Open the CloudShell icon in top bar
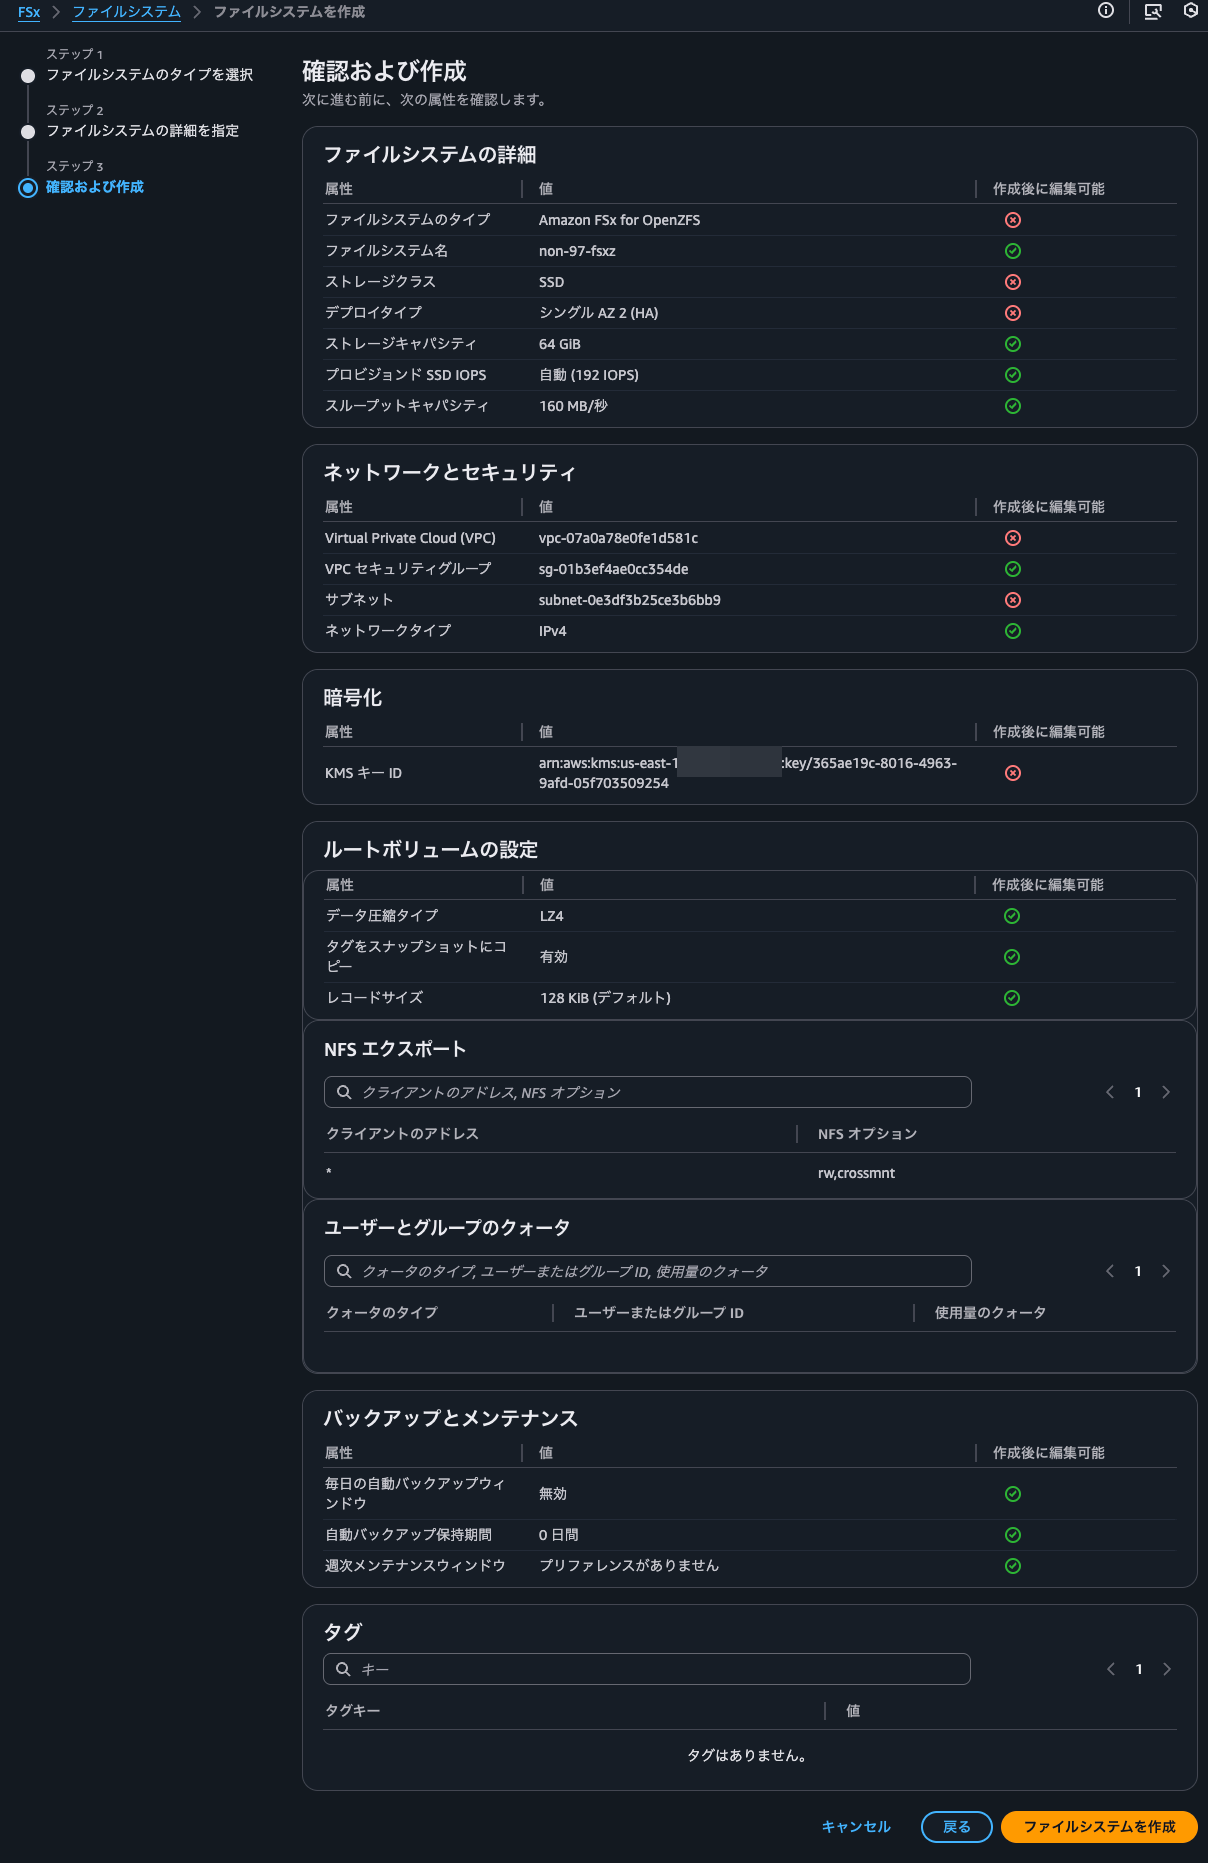The height and width of the screenshot is (1863, 1208). (x=1153, y=11)
